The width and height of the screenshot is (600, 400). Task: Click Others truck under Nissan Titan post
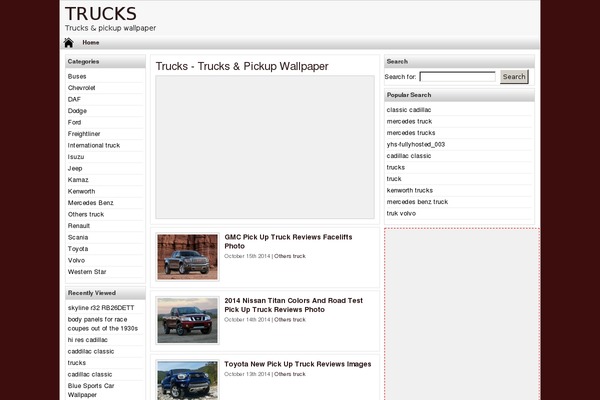(x=290, y=320)
